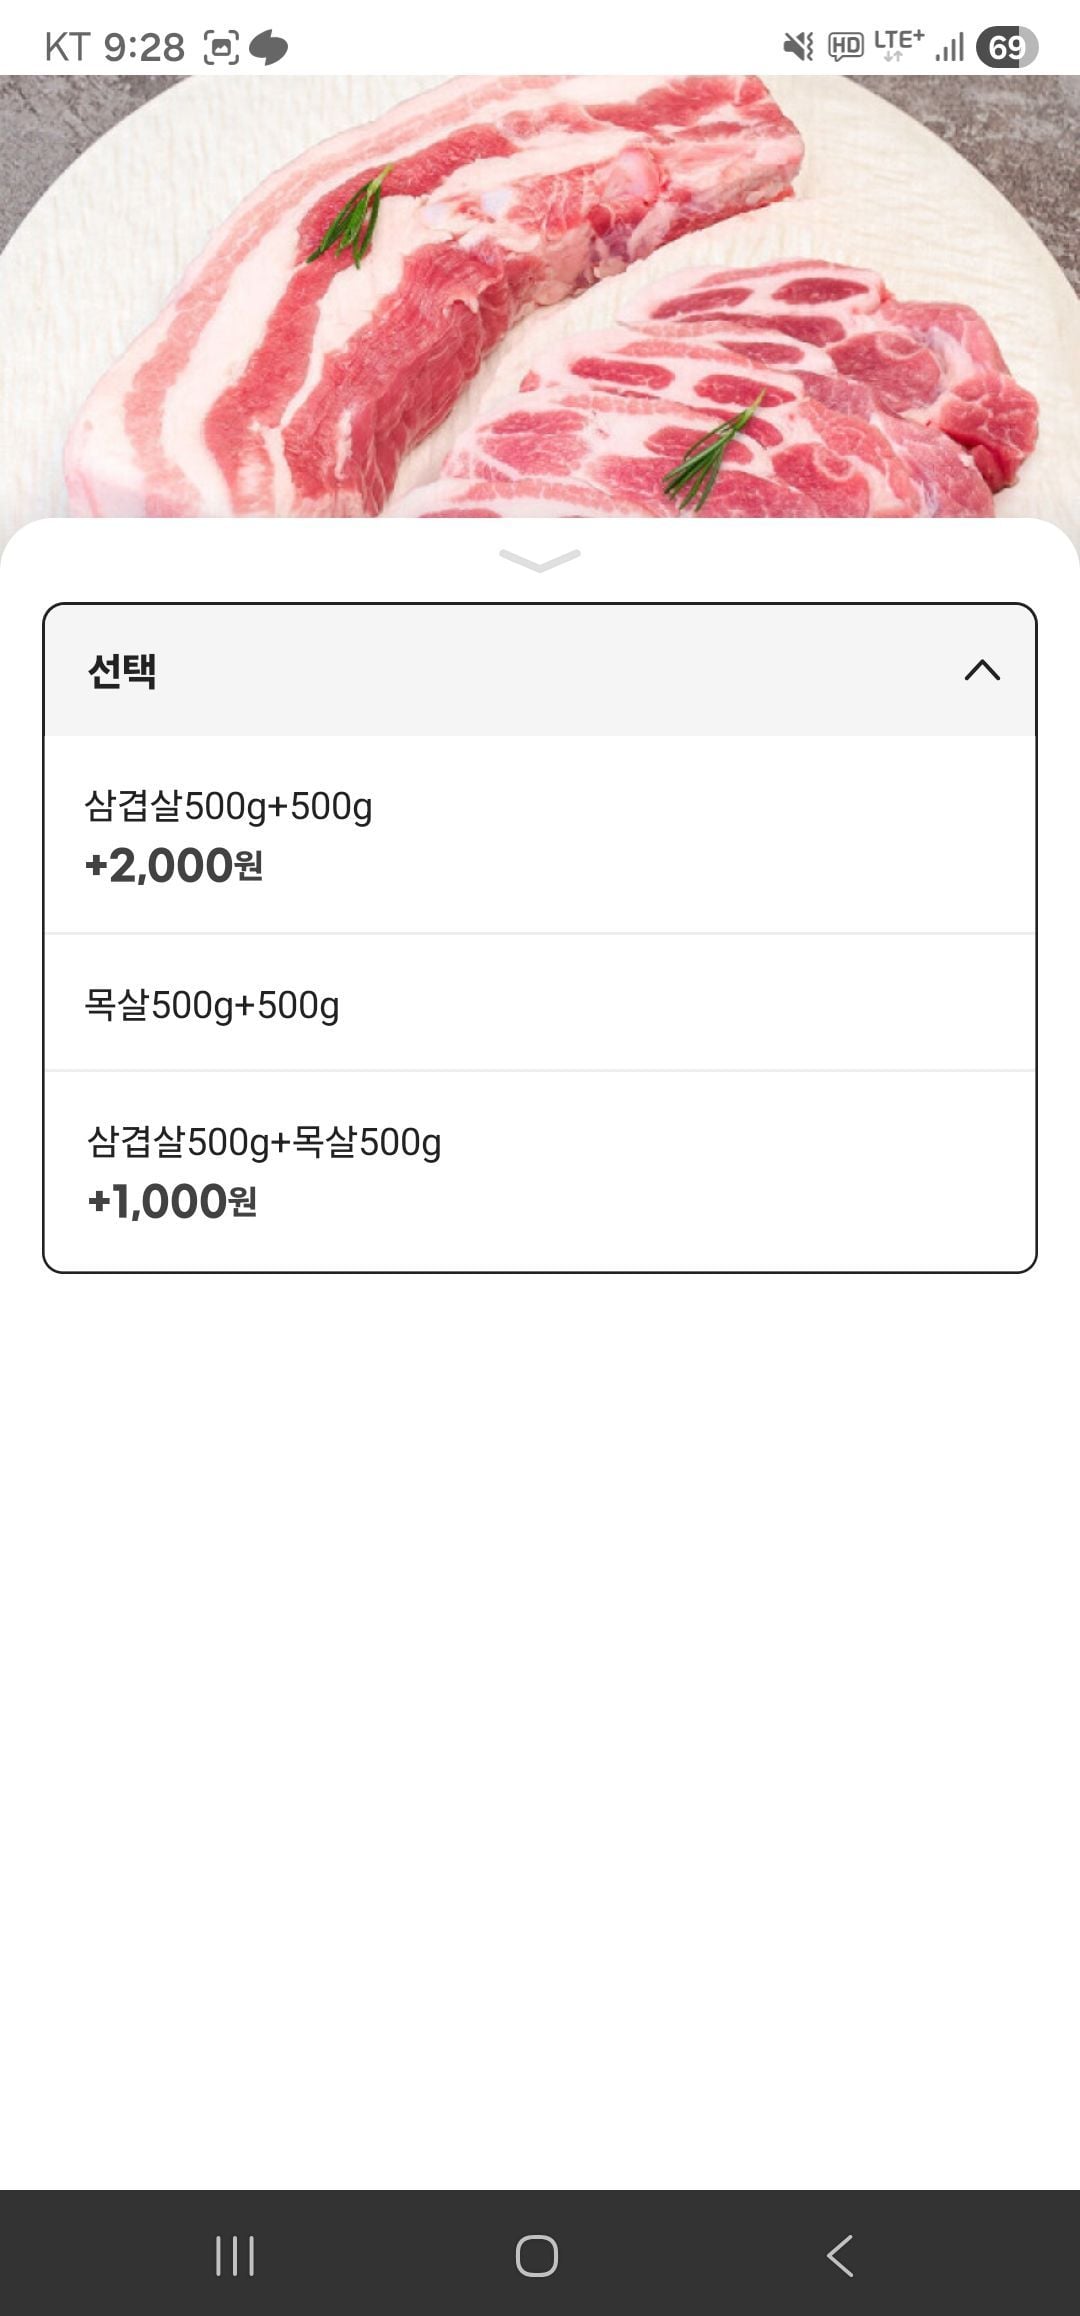Image resolution: width=1080 pixels, height=2316 pixels.
Task: Tap the +1,000원 surcharge price
Action: [172, 1202]
